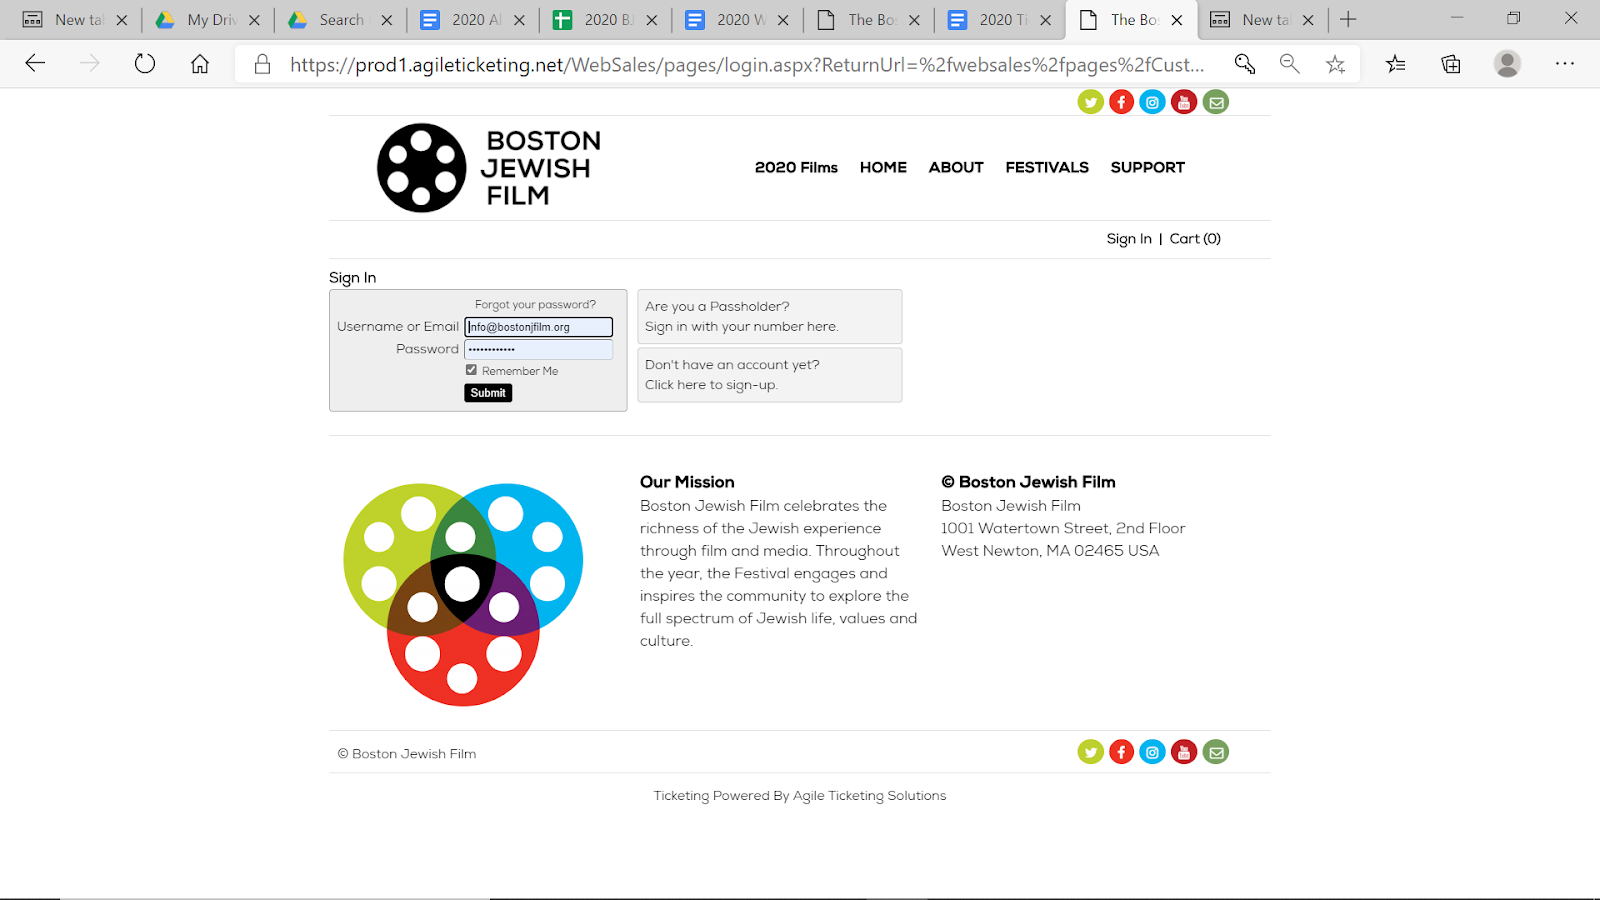Screen dimensions: 1600x900
Task: Open Instagram icon in the page header
Action: click(x=1153, y=102)
